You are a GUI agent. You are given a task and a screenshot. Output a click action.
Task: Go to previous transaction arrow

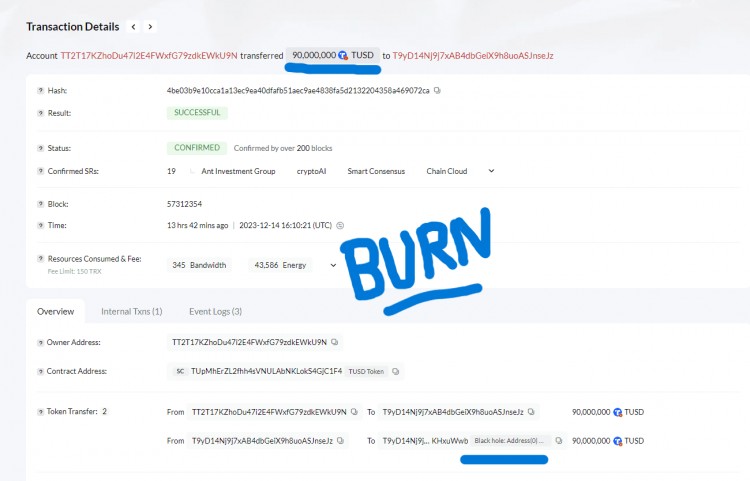pos(133,27)
